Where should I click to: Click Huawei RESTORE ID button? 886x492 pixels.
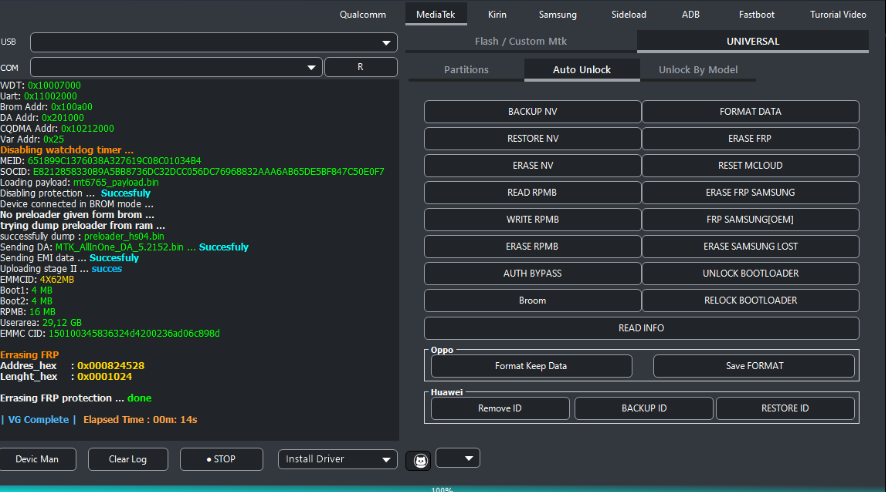[x=785, y=408]
